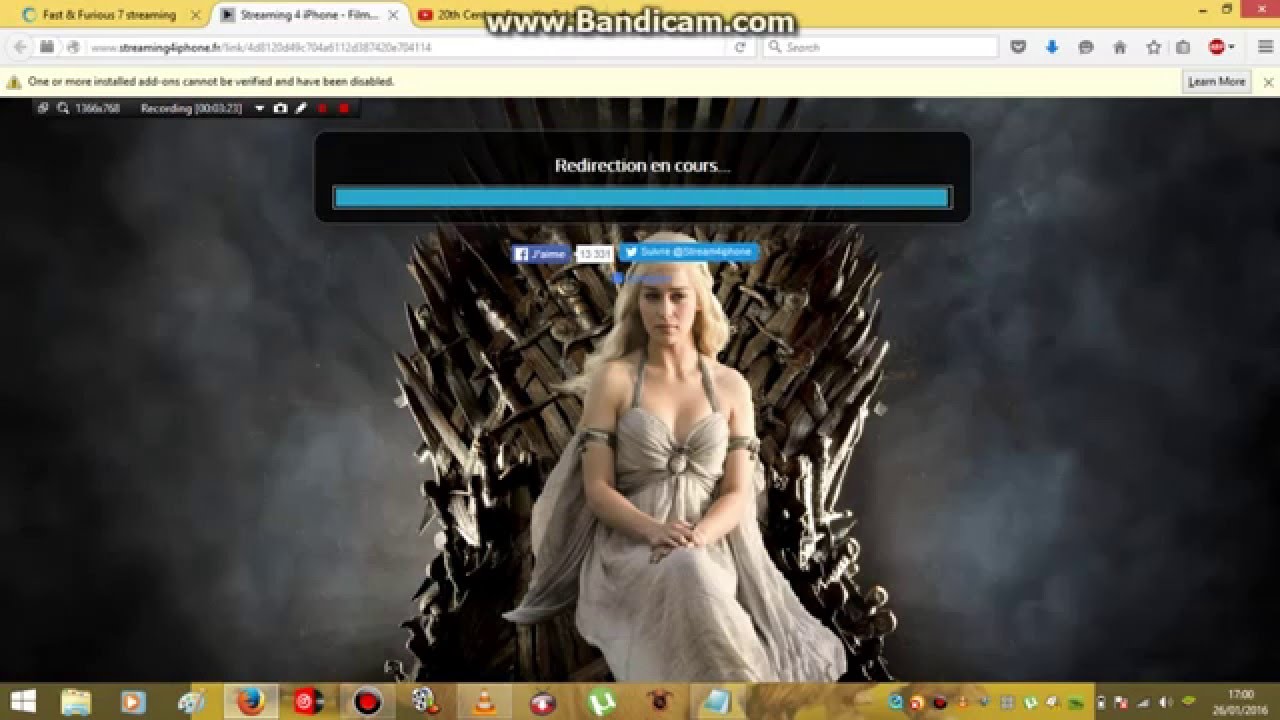Bookmark this page with the star

1153,47
